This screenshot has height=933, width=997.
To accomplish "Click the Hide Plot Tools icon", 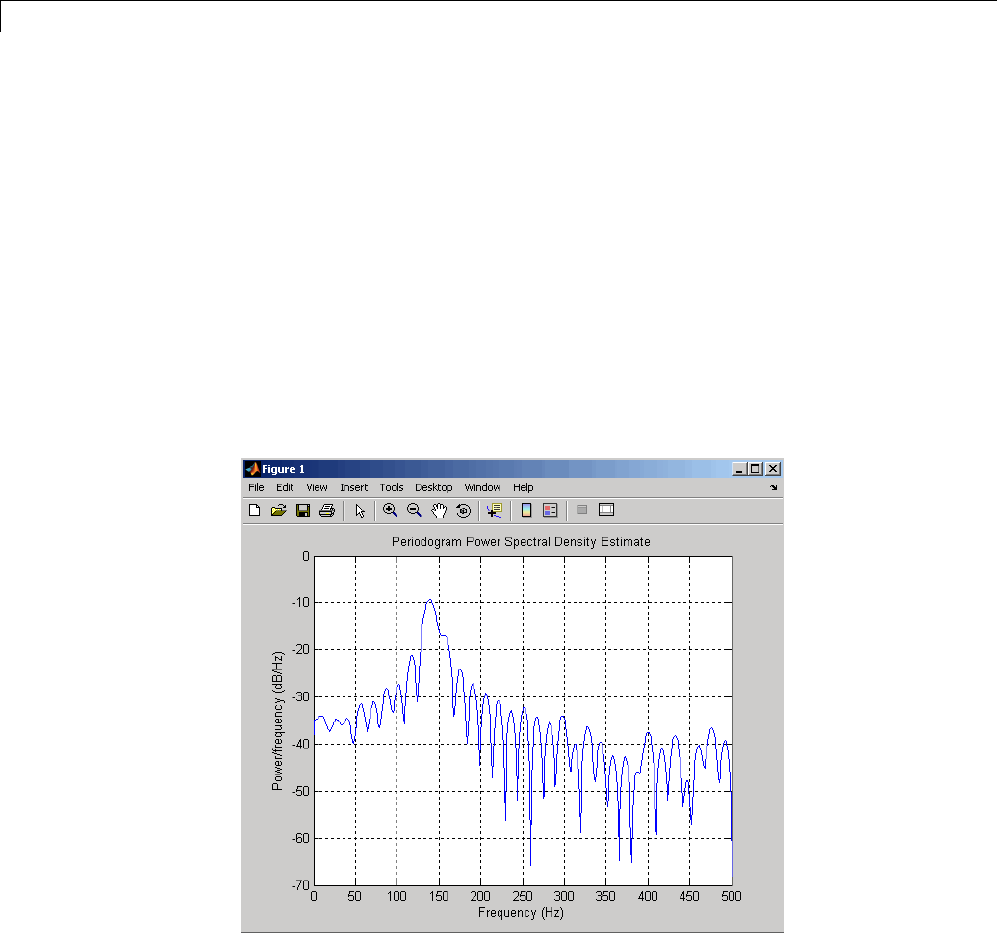I will point(582,510).
